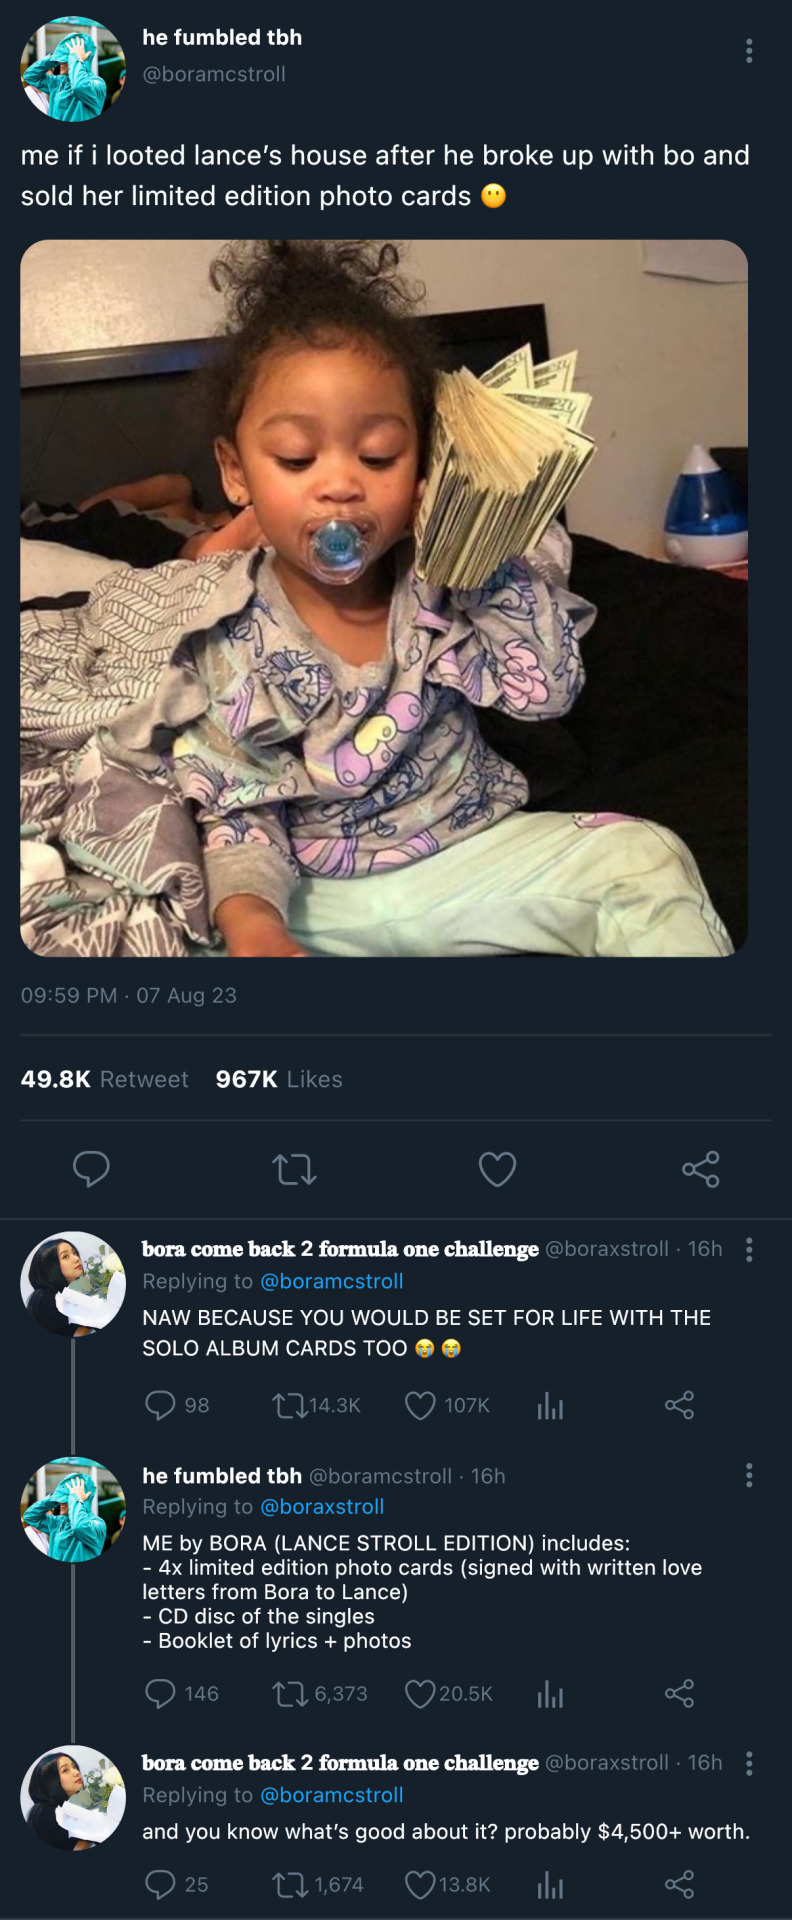Reply to the main tweet

(x=91, y=1168)
